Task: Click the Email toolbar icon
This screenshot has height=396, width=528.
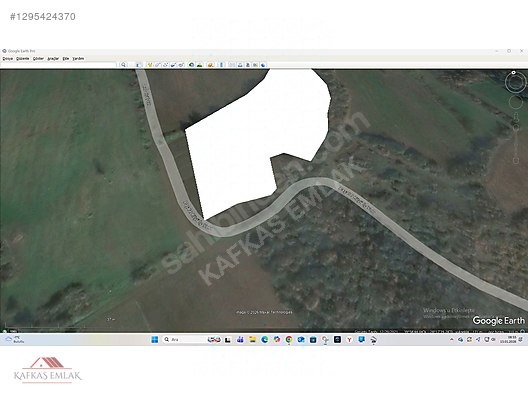Action: [x=231, y=65]
